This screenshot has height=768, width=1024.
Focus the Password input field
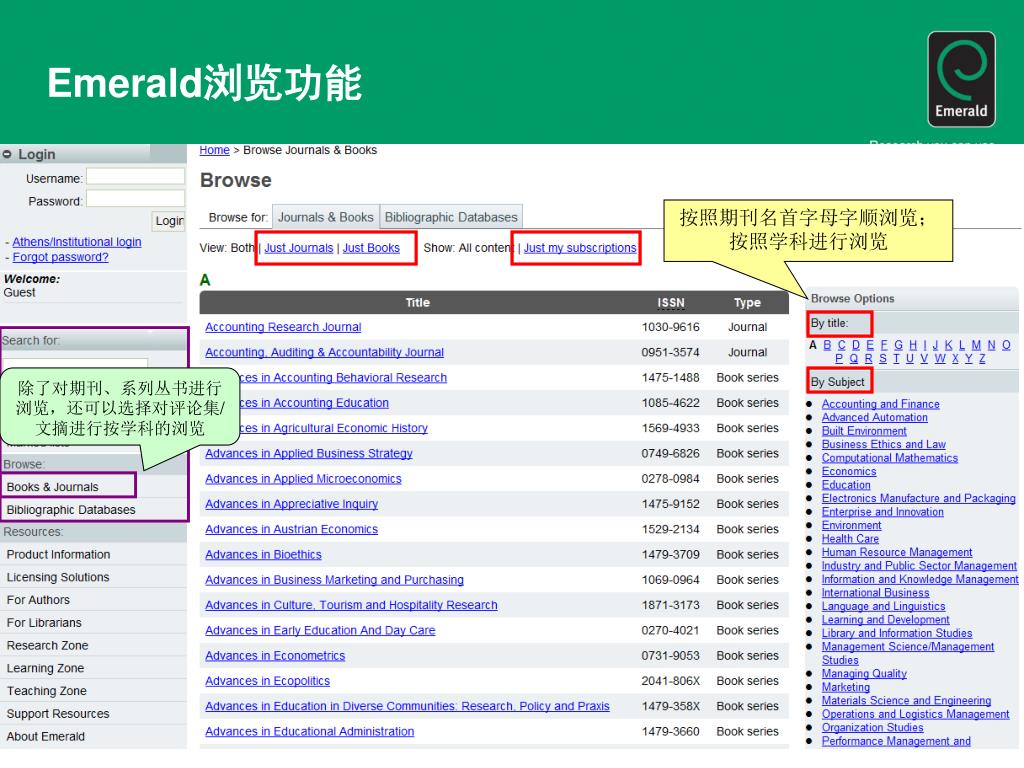pyautogui.click(x=136, y=199)
